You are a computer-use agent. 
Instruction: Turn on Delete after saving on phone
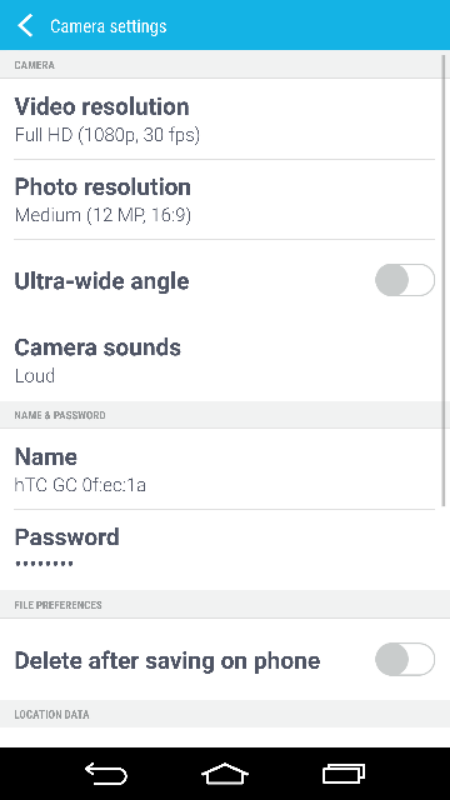405,659
